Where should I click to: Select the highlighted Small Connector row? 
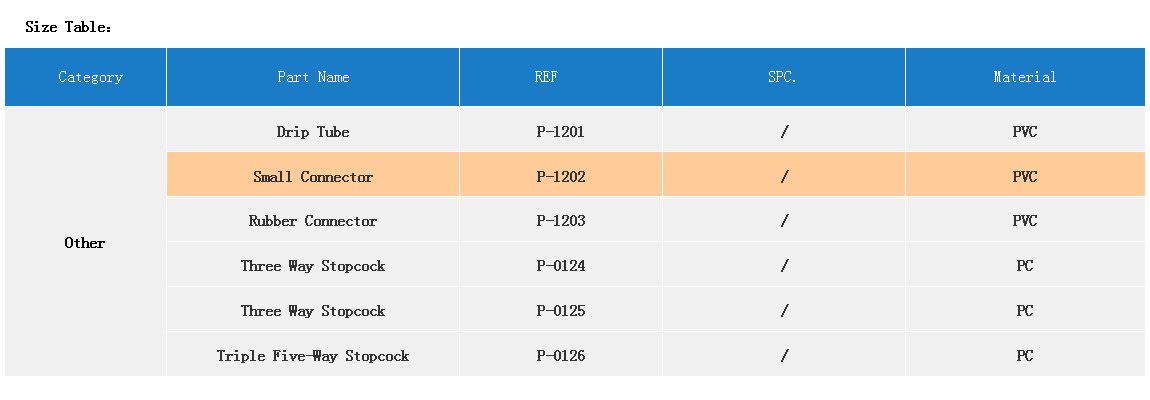click(313, 177)
